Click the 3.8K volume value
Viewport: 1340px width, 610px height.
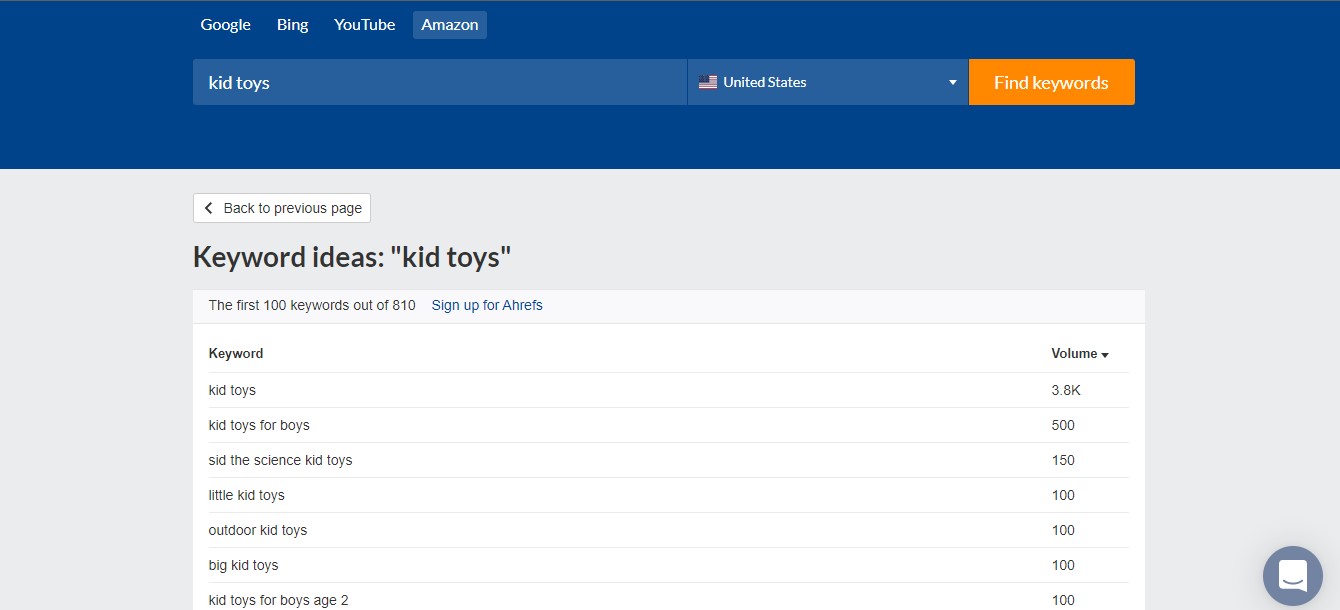(x=1066, y=390)
